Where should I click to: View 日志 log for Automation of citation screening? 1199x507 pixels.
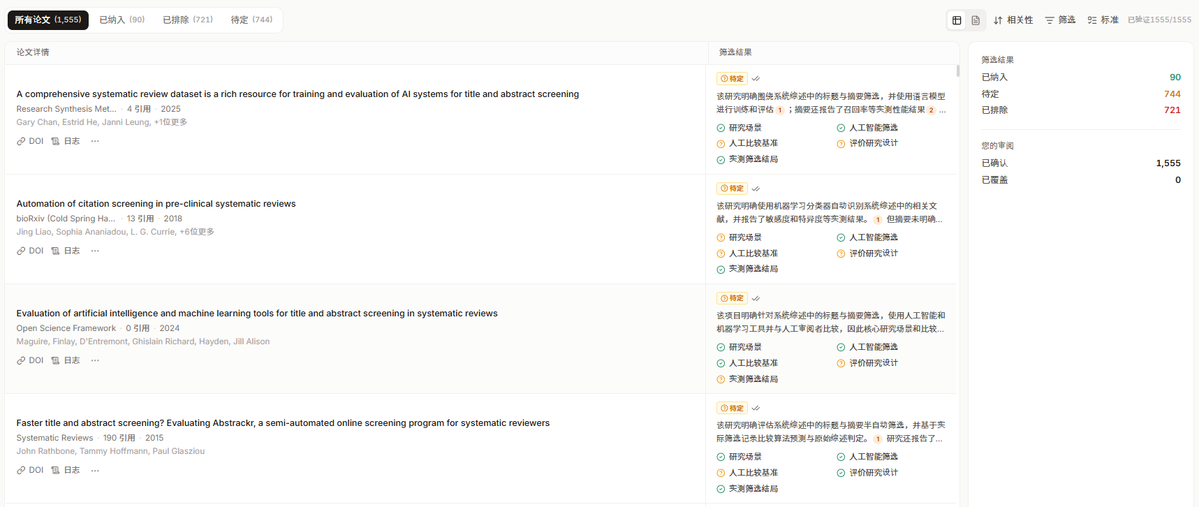click(66, 251)
